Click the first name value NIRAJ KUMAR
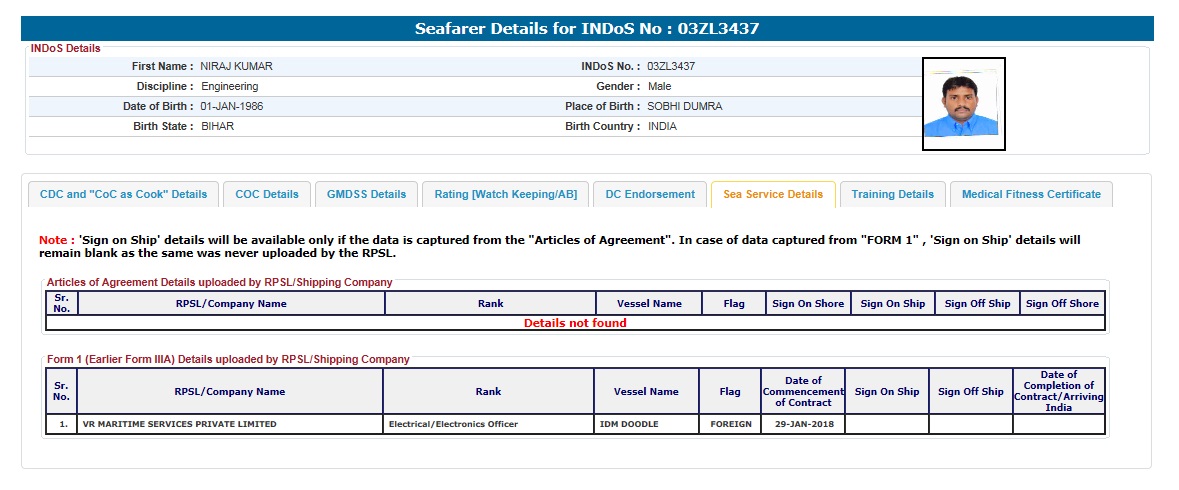 237,66
